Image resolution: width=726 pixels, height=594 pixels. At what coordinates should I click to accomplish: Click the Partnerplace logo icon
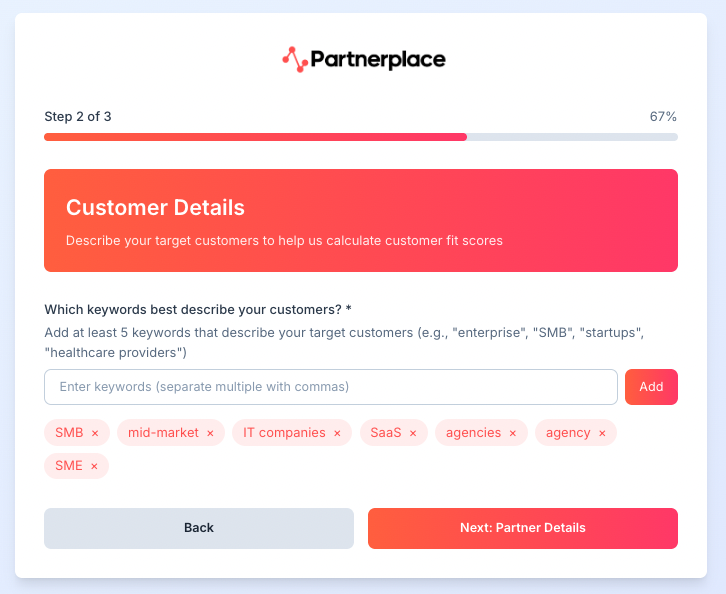click(294, 60)
